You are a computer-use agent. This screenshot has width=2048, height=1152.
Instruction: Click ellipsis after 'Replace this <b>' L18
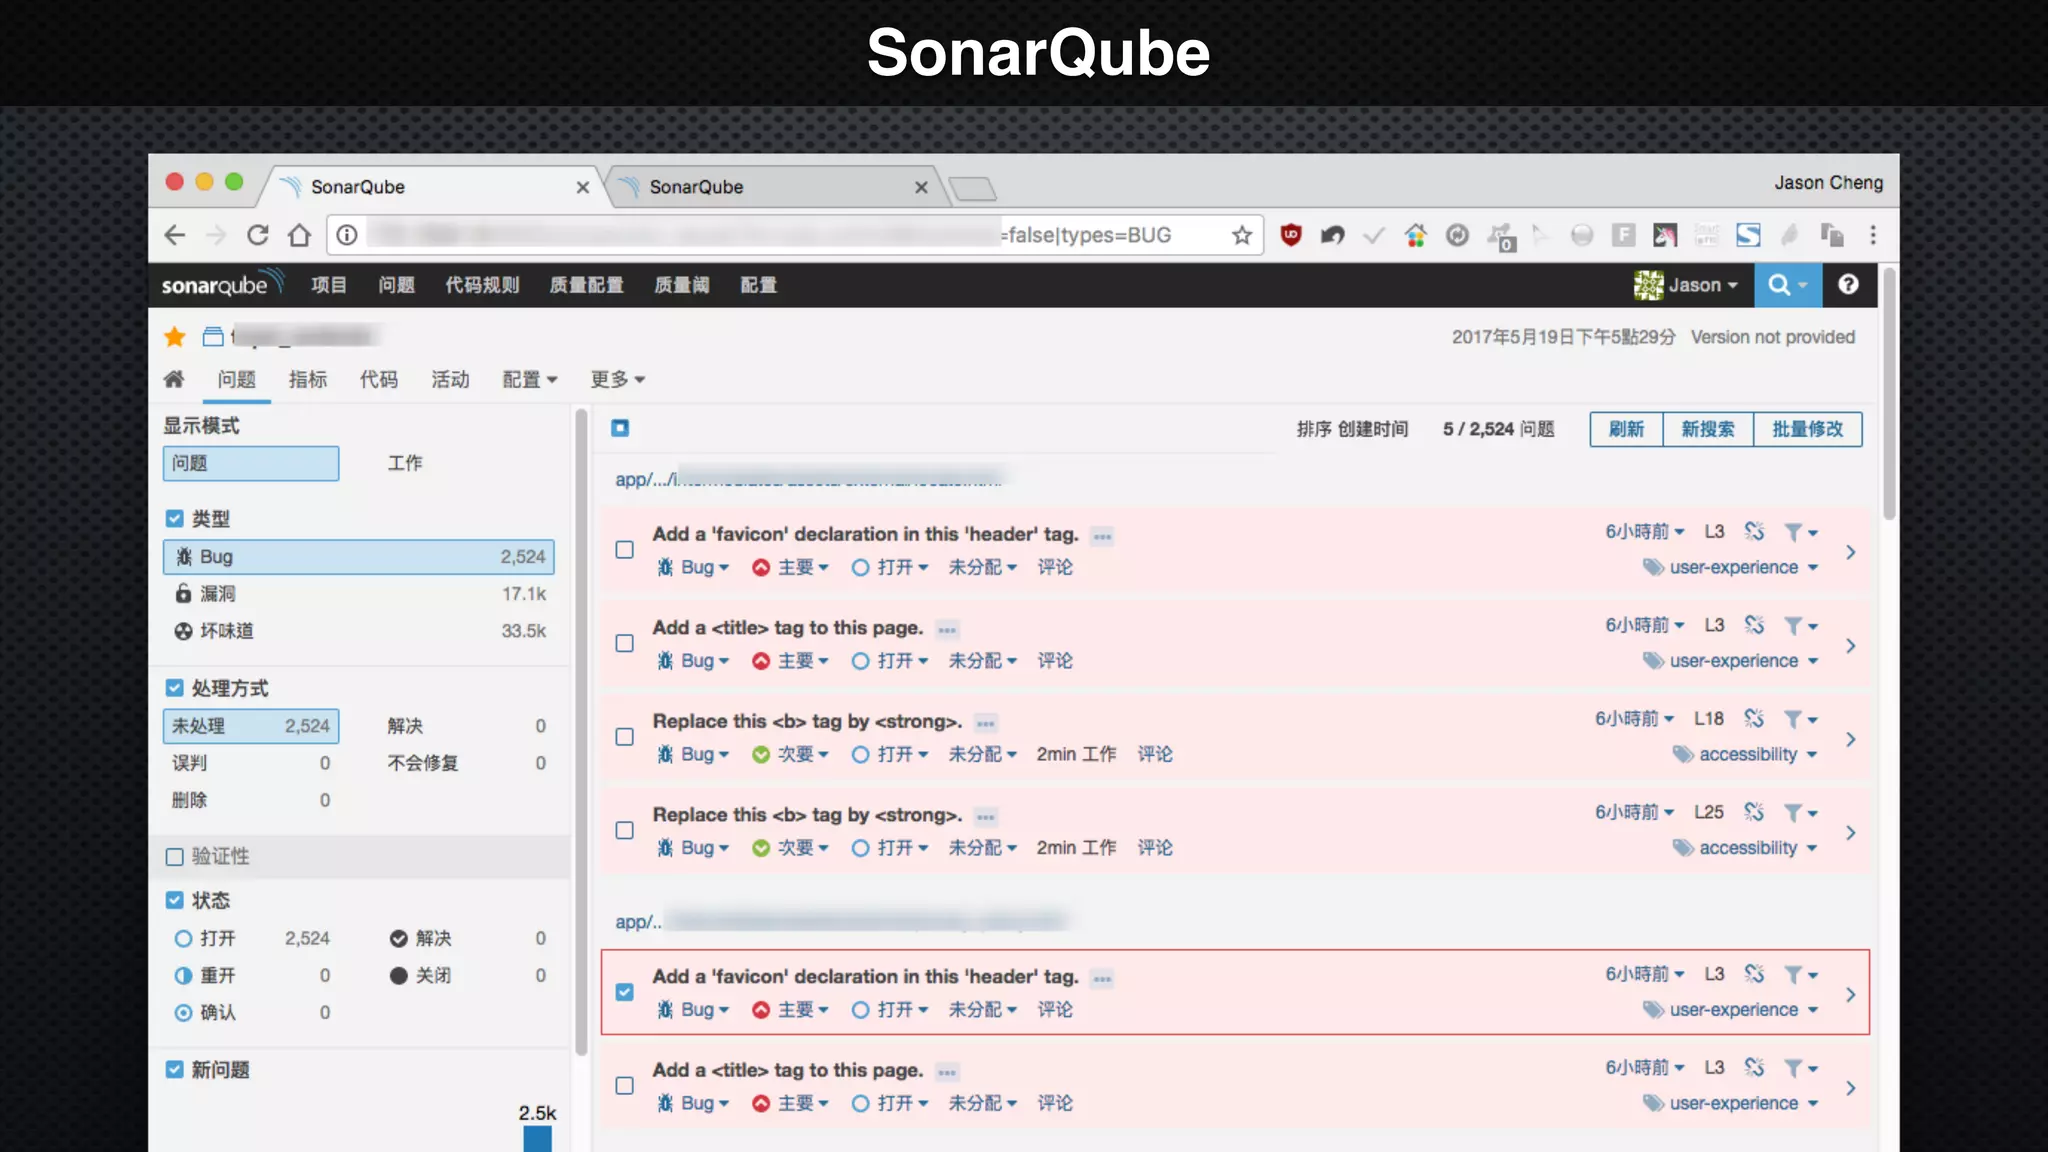[986, 723]
